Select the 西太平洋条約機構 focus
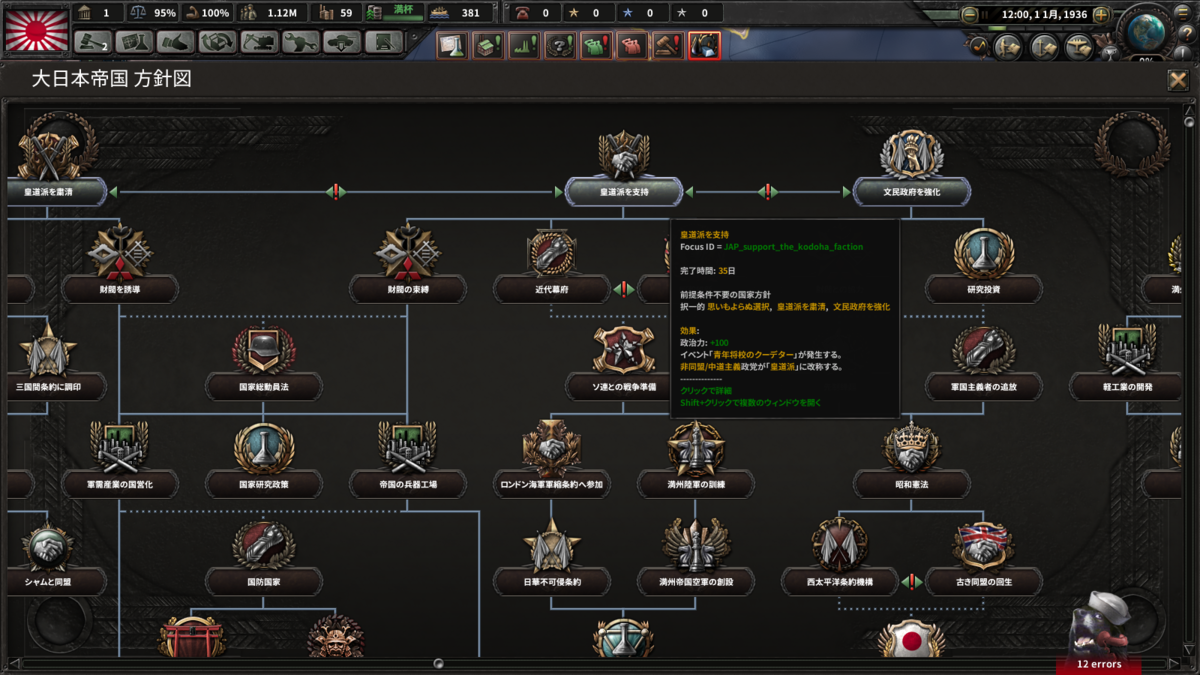This screenshot has width=1200, height=675. click(x=840, y=581)
